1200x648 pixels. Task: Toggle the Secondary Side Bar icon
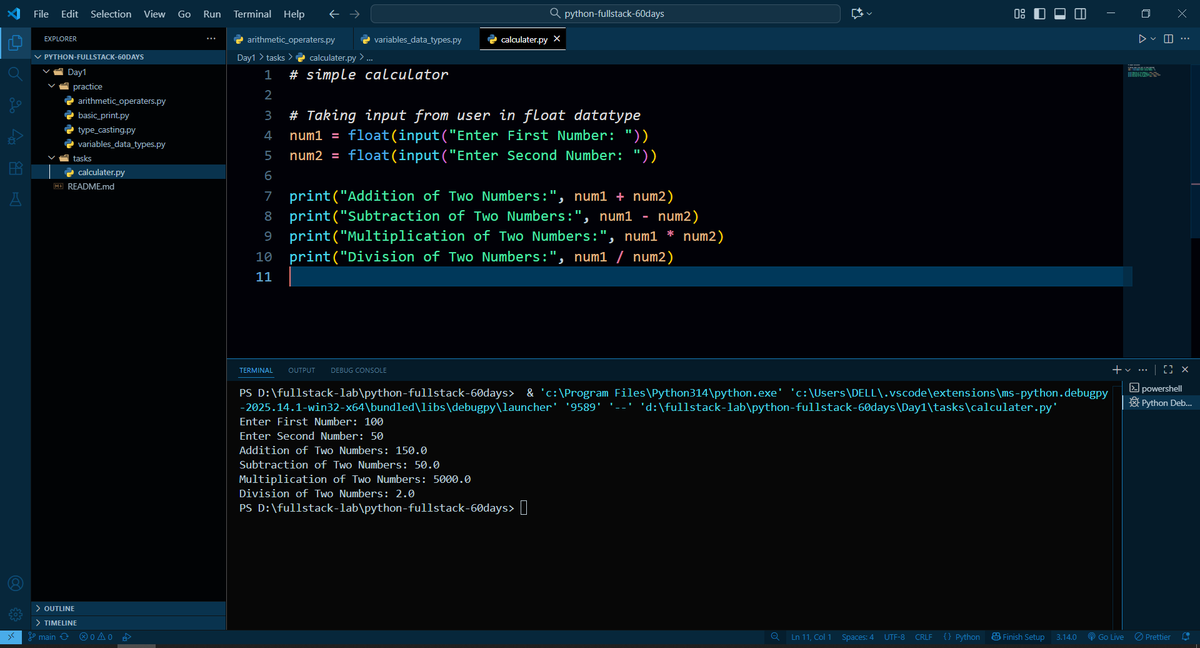1082,13
